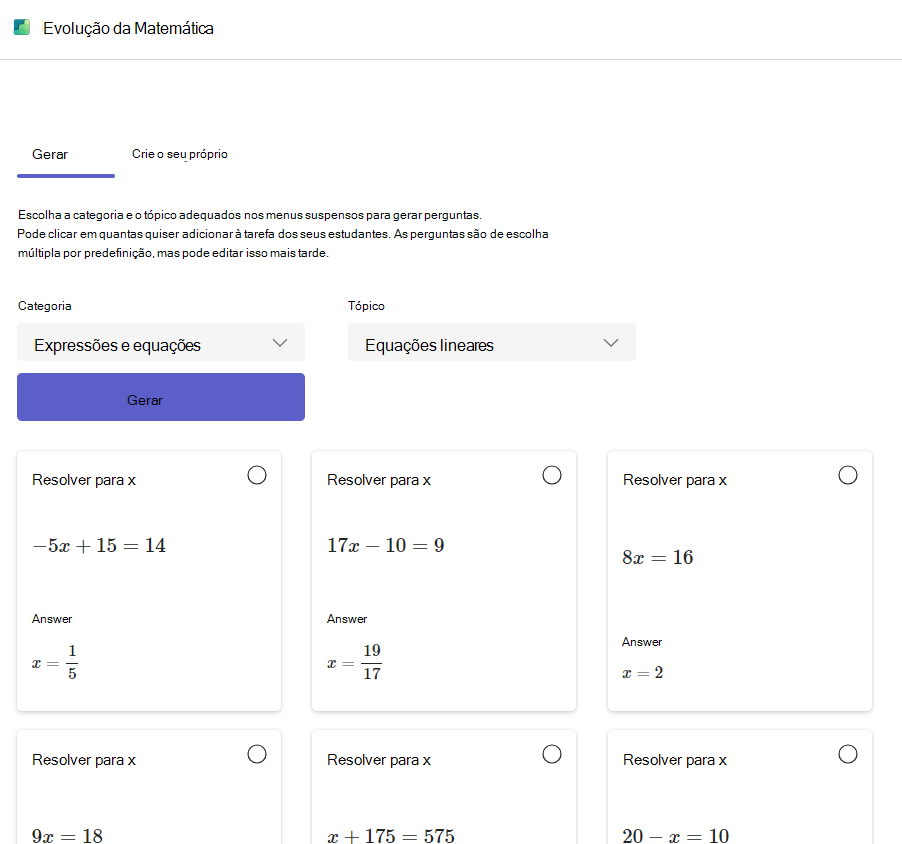Expand the Tópico dropdown chevron arrow
The image size is (902, 844).
611,343
